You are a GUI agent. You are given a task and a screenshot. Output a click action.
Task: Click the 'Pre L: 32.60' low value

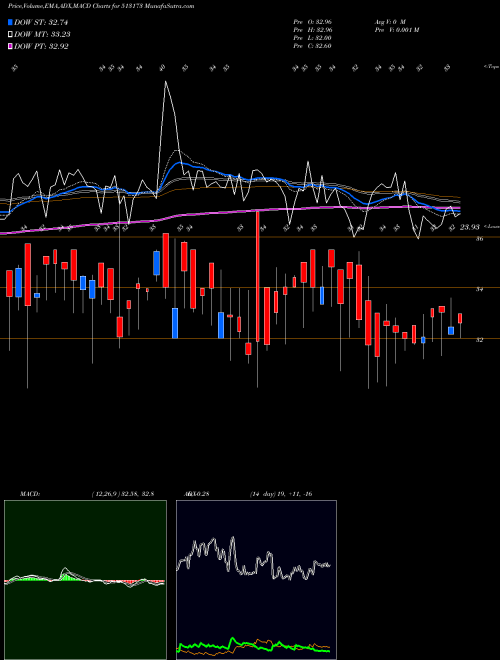point(313,37)
